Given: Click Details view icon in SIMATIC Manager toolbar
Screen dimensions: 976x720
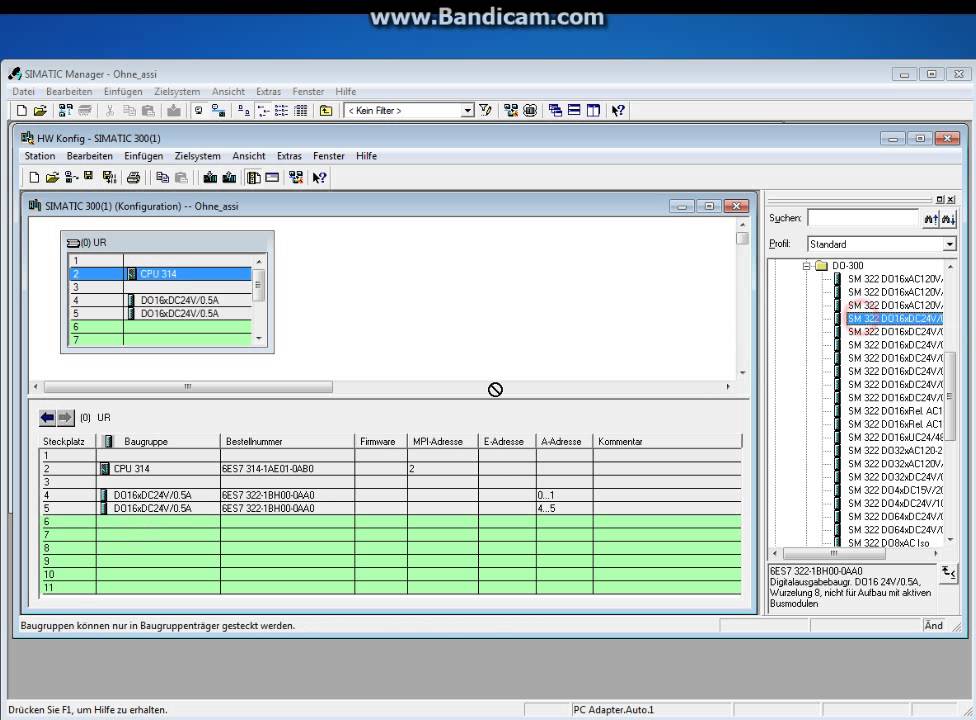Looking at the screenshot, I should pos(301,111).
